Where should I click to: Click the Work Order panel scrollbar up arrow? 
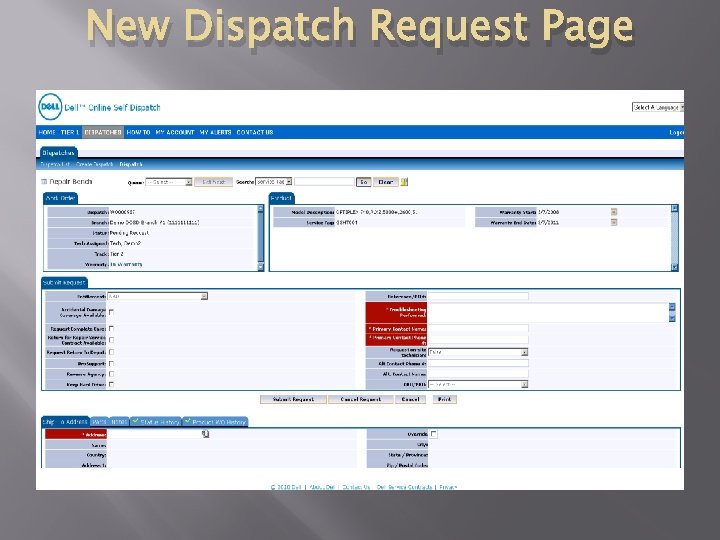261,209
